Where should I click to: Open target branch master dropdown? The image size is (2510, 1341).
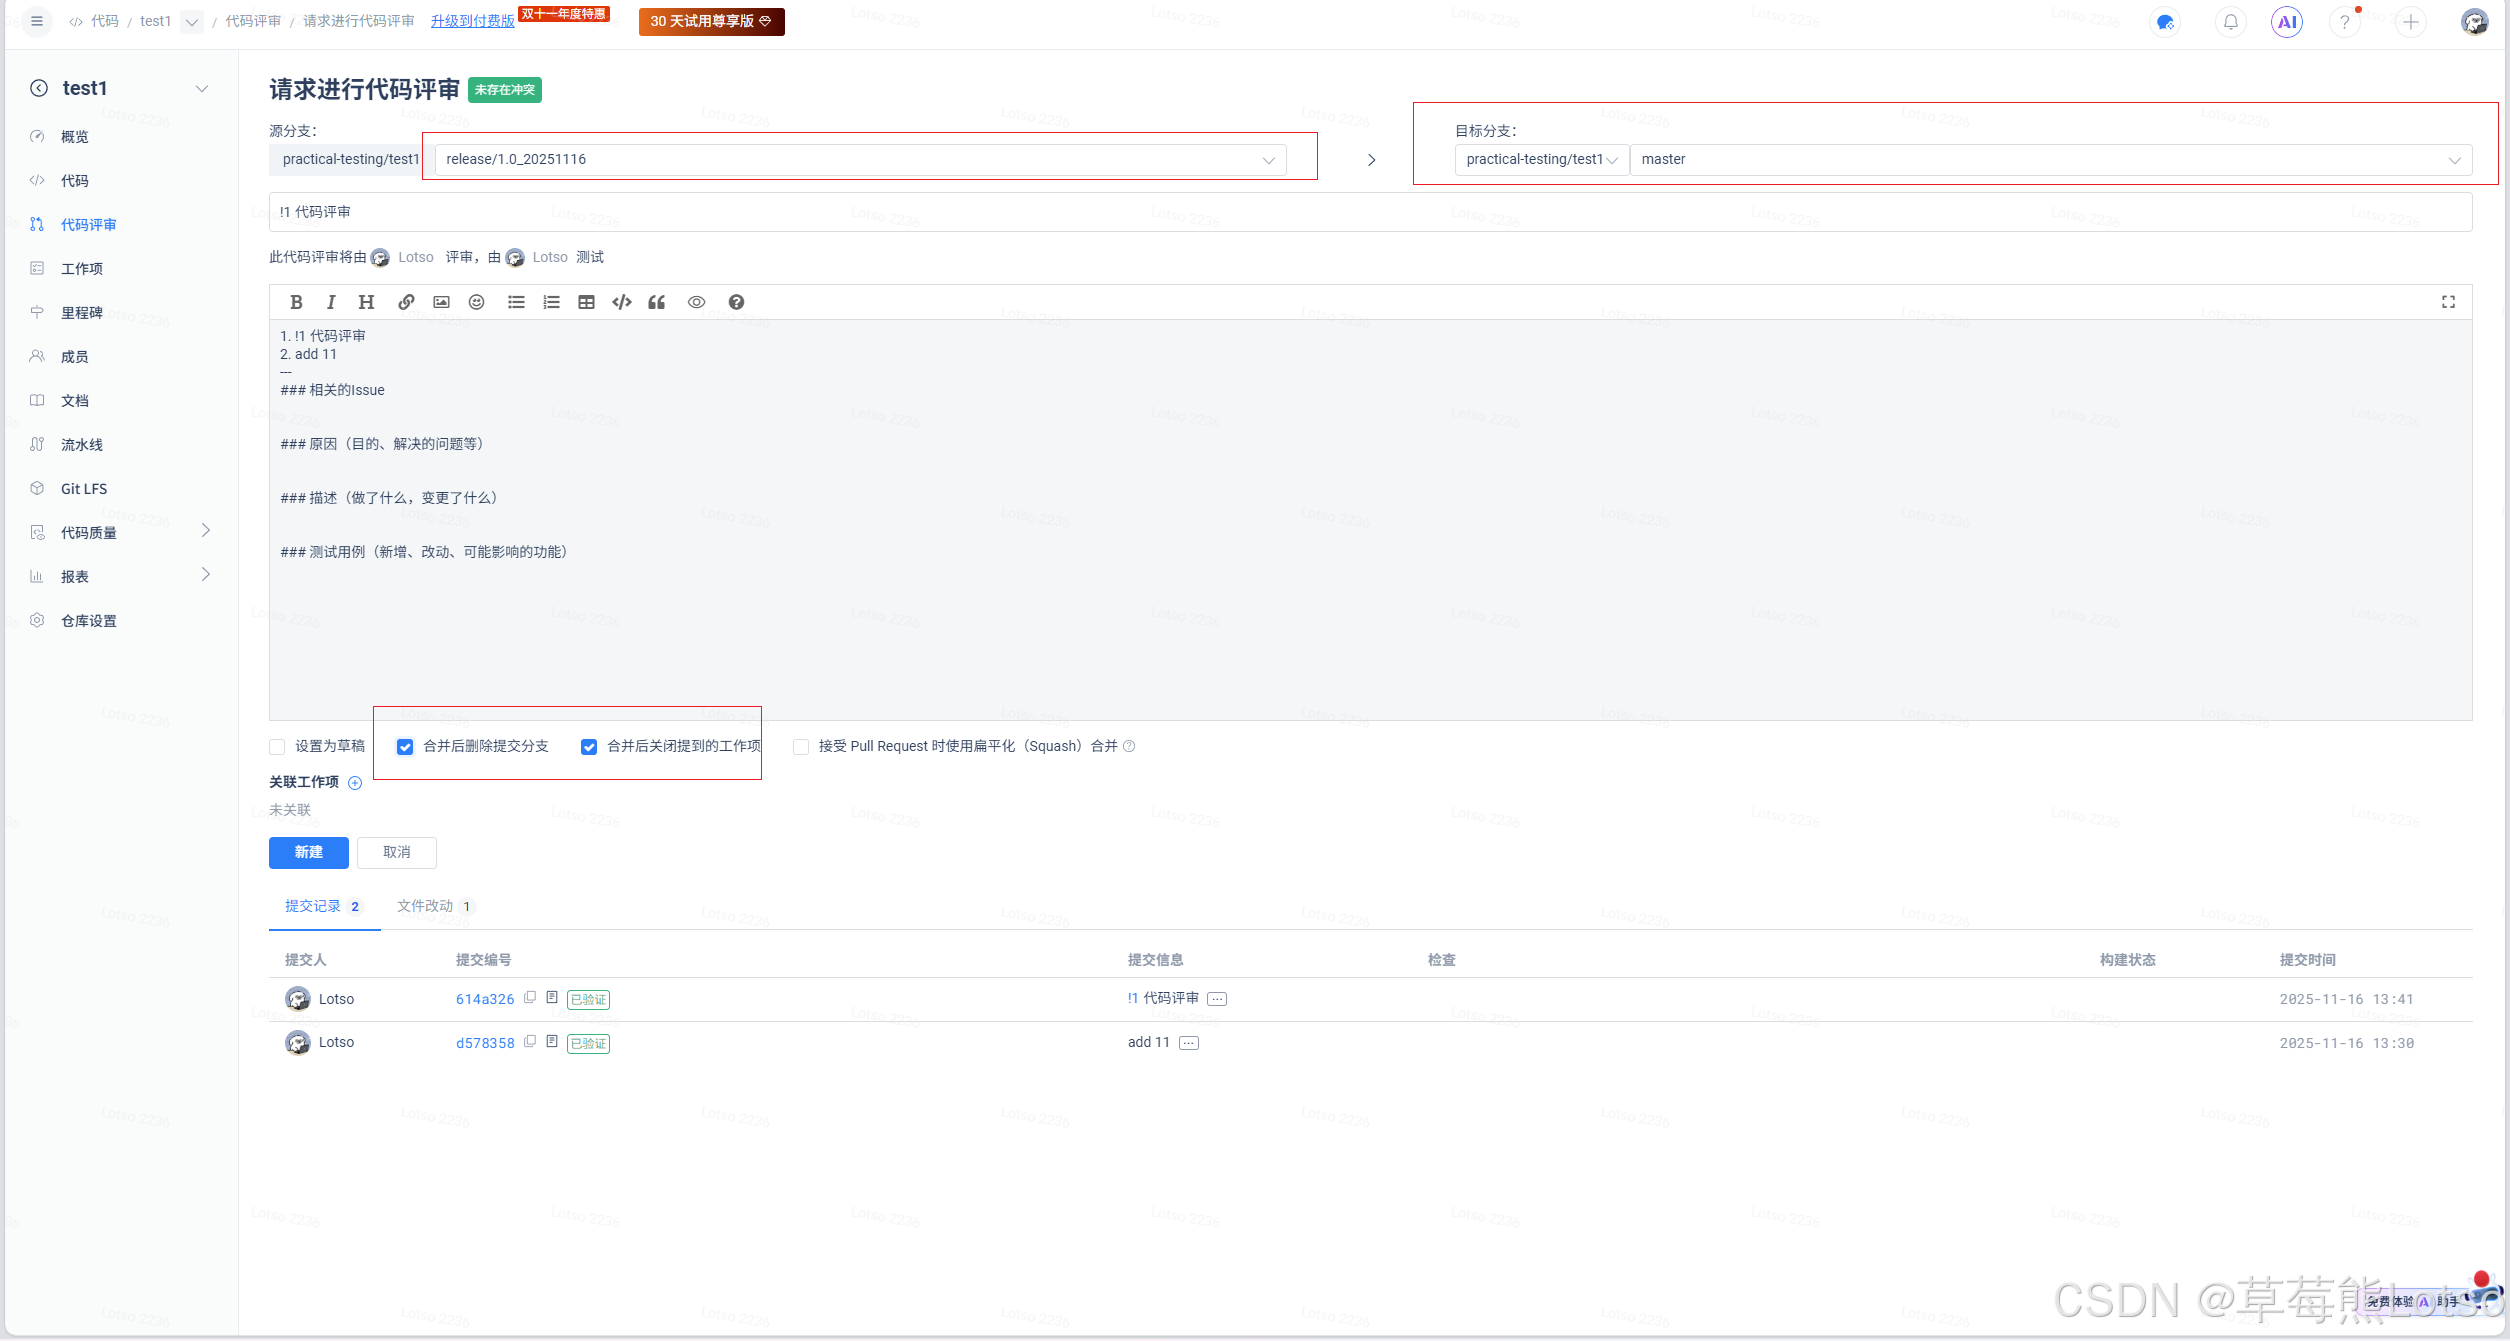tap(2050, 160)
